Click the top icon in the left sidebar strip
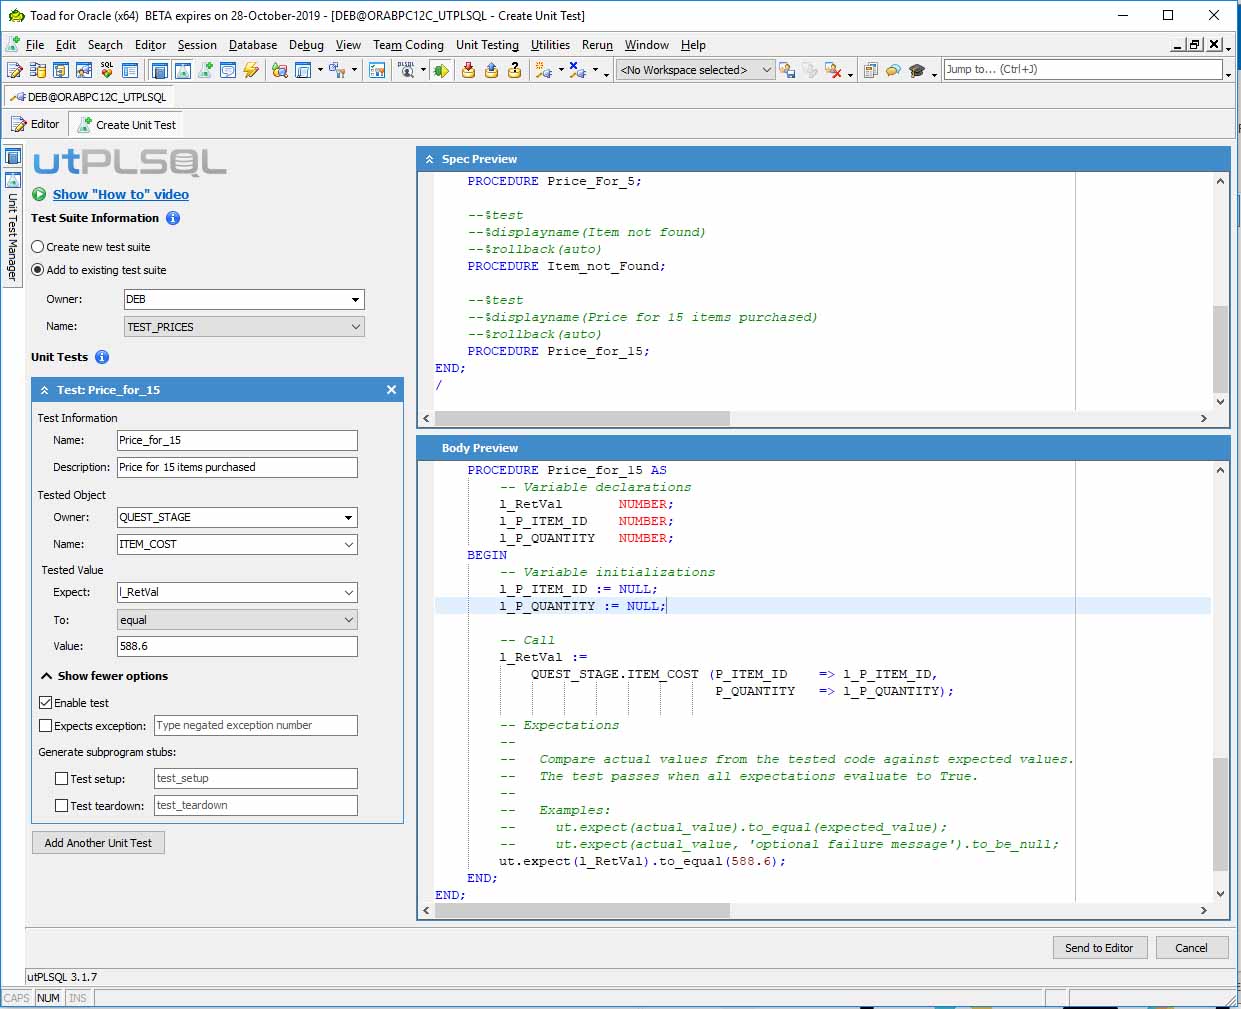 click(13, 157)
